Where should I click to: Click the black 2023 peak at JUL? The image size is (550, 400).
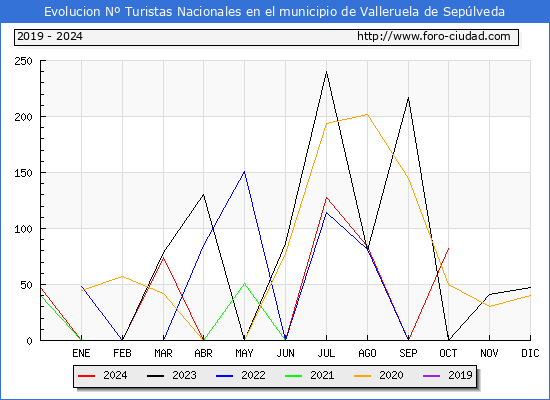(x=327, y=72)
